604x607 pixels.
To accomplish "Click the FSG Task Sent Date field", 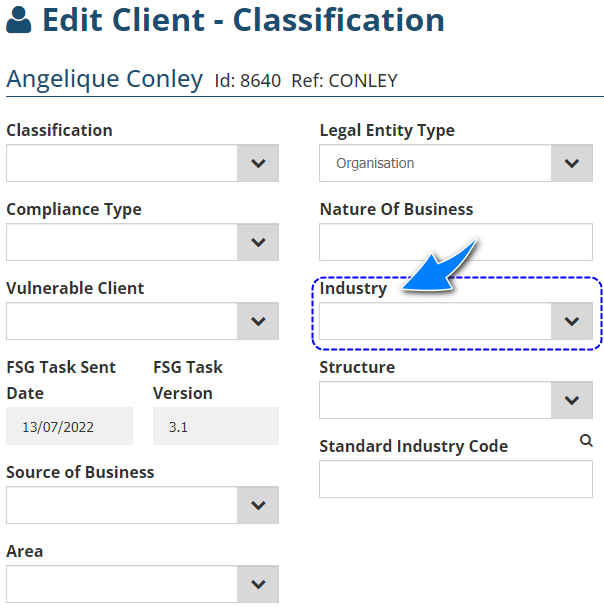I will [69, 426].
